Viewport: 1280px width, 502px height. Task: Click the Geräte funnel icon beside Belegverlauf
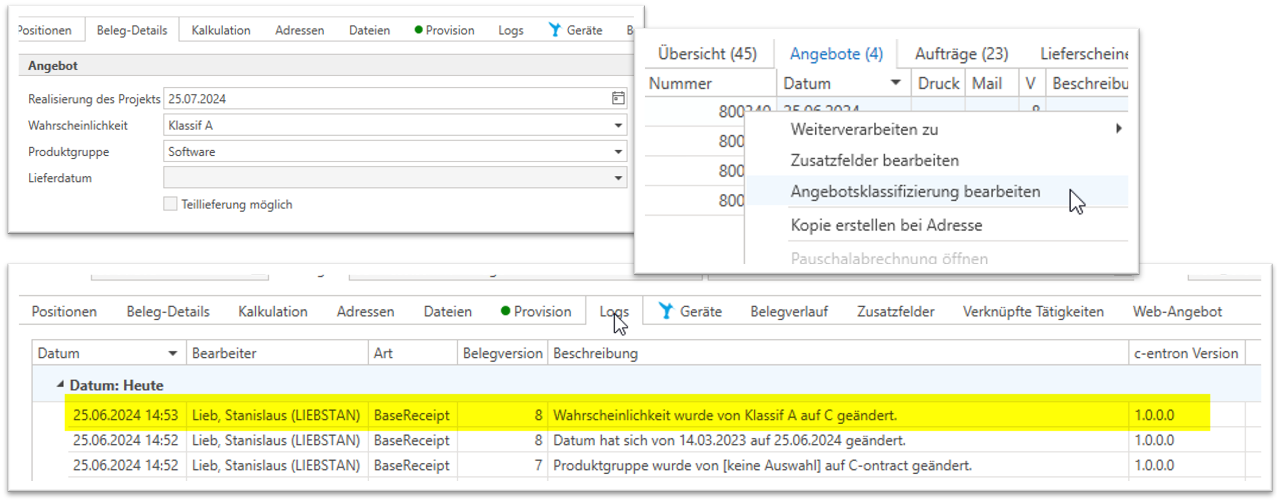pos(665,311)
